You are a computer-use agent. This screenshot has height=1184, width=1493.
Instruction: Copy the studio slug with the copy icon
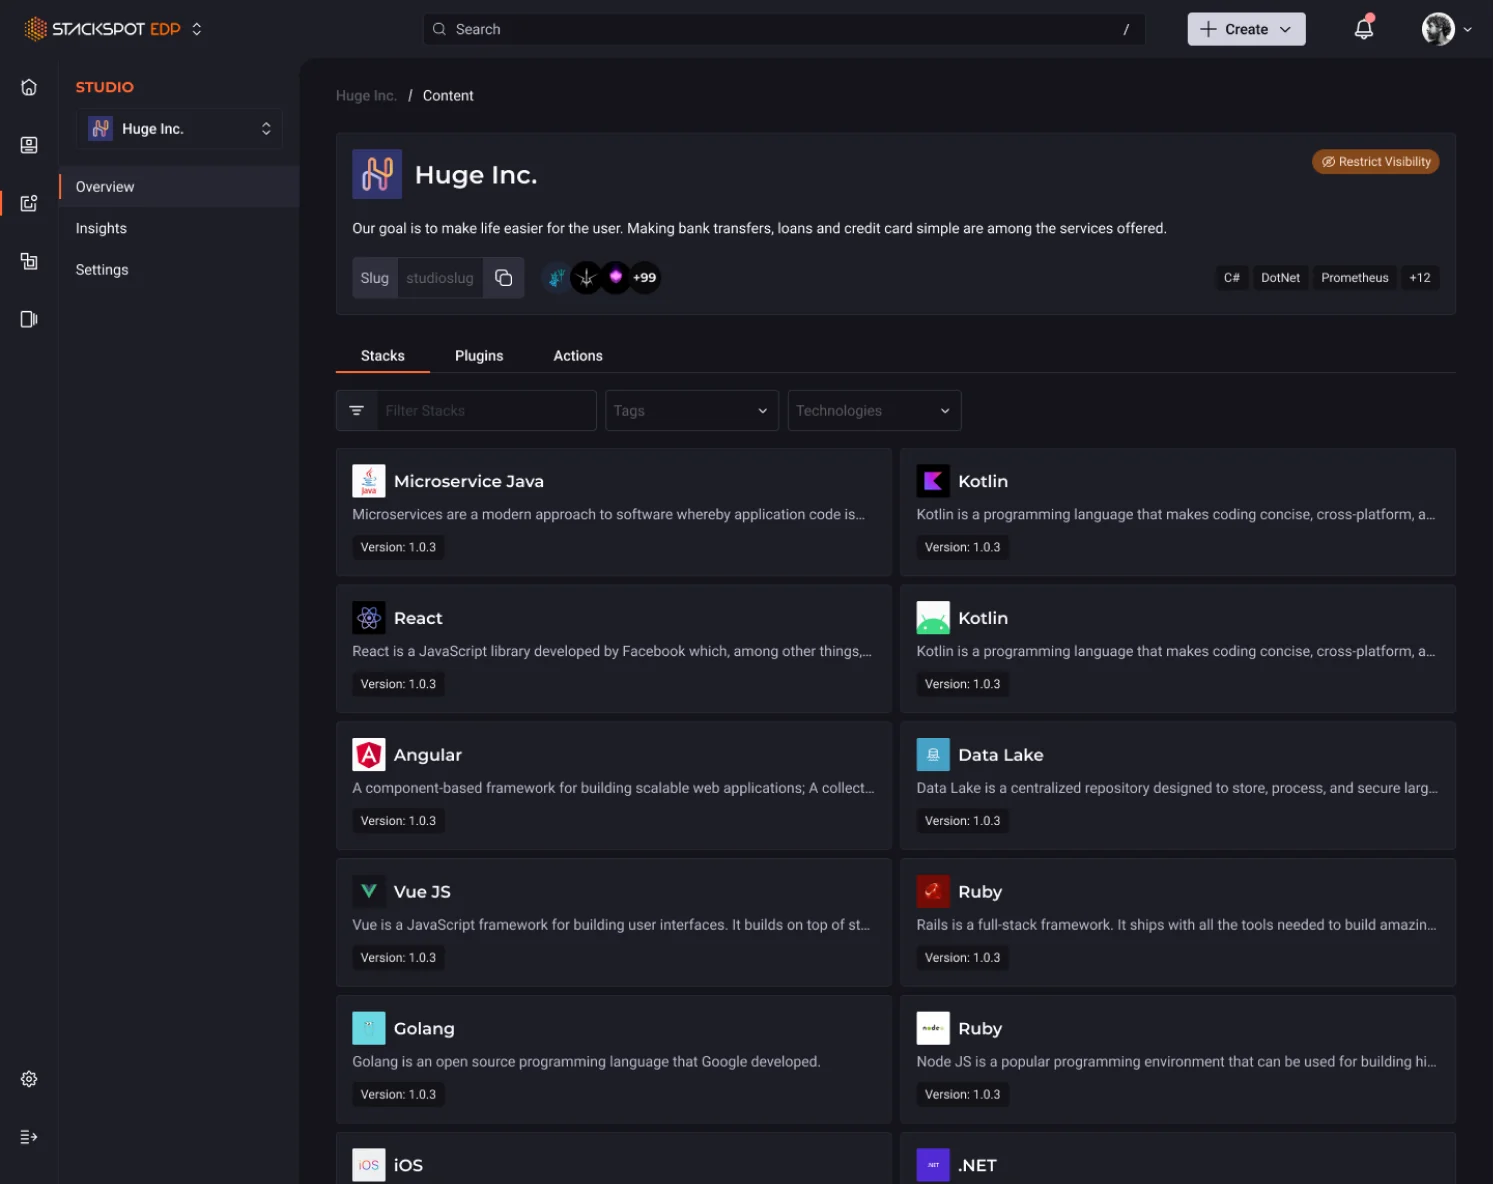click(504, 278)
